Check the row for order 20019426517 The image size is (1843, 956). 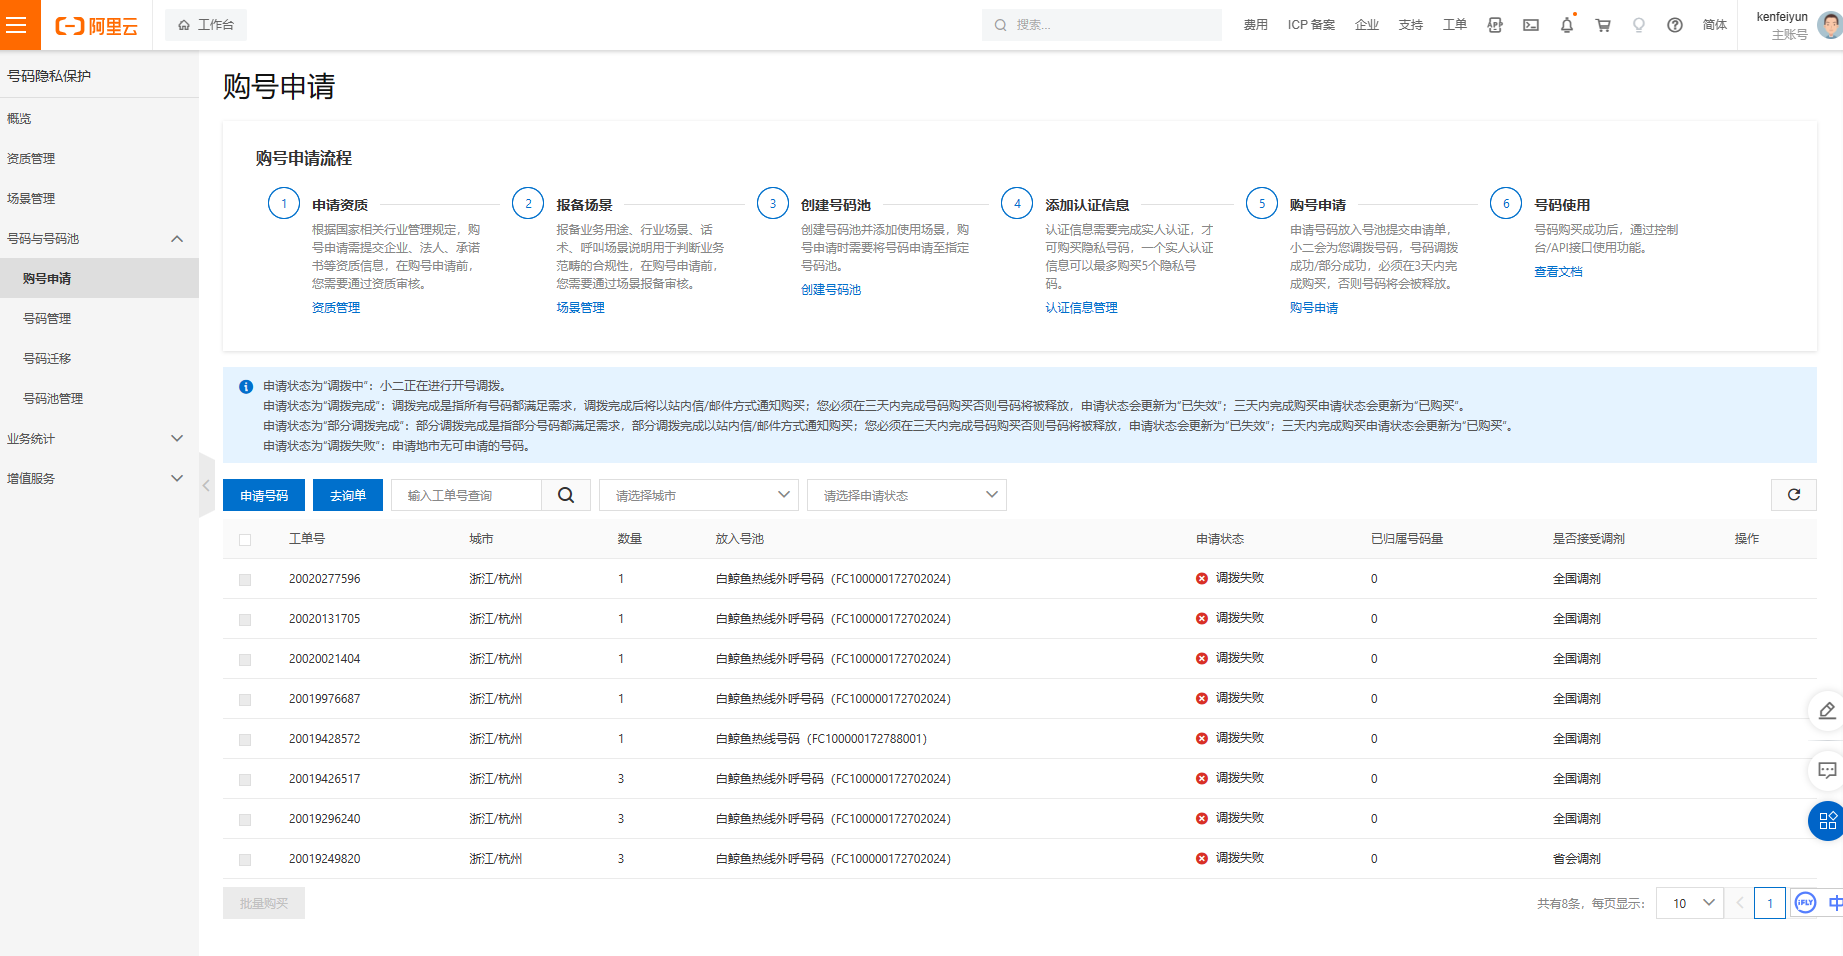coord(245,780)
